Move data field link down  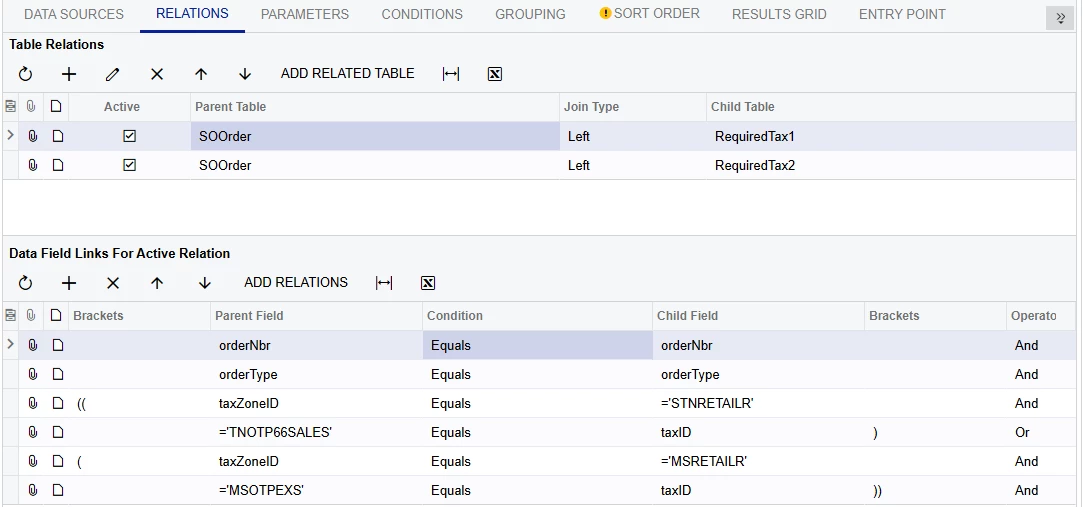pos(204,283)
